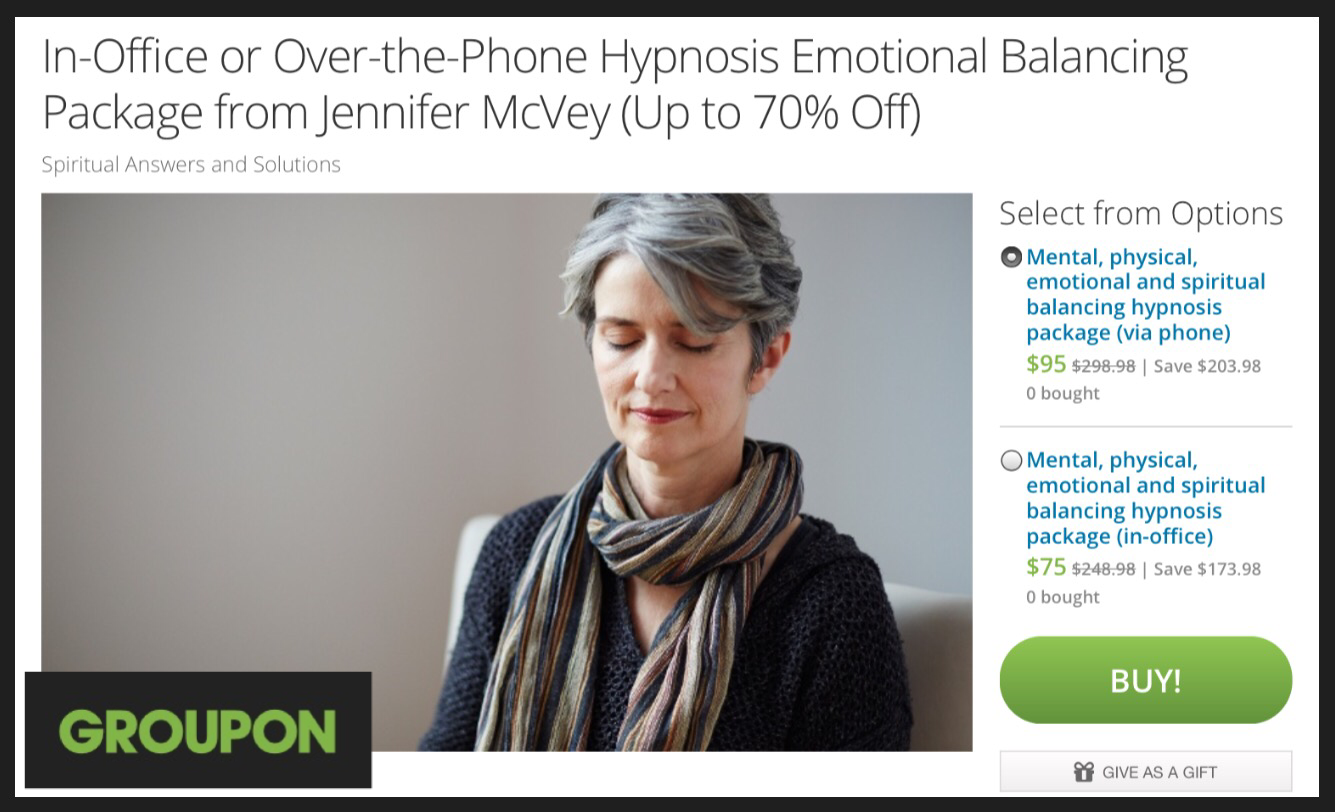Click the woman with scarf photo

click(506, 472)
